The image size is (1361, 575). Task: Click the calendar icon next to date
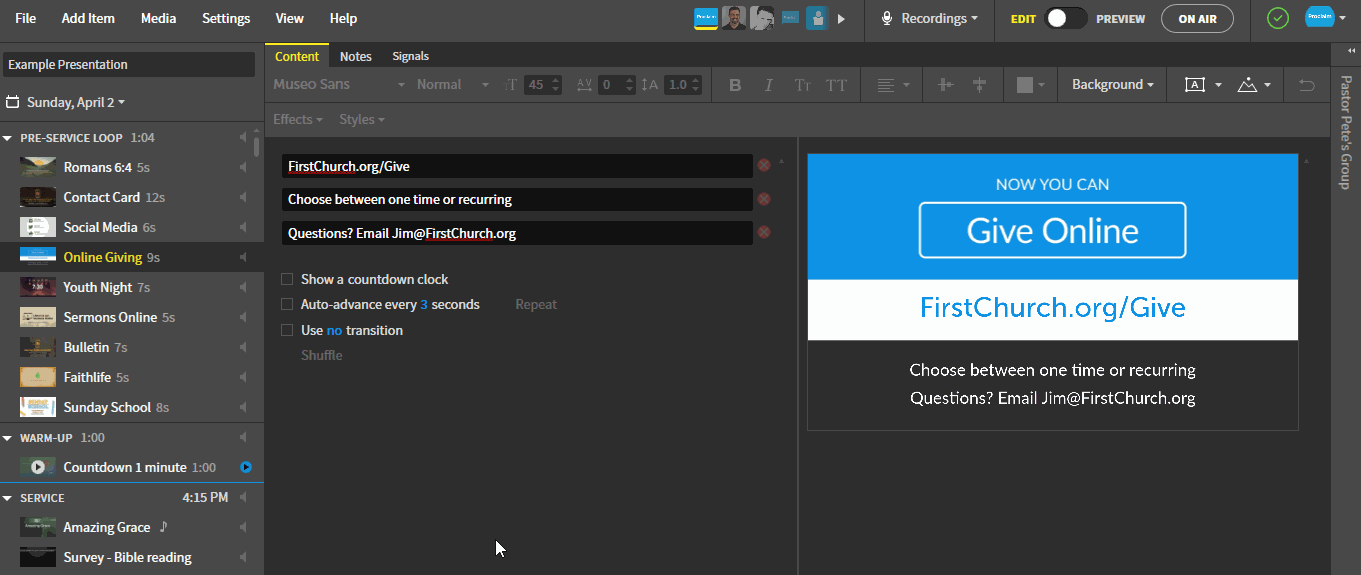(x=13, y=102)
